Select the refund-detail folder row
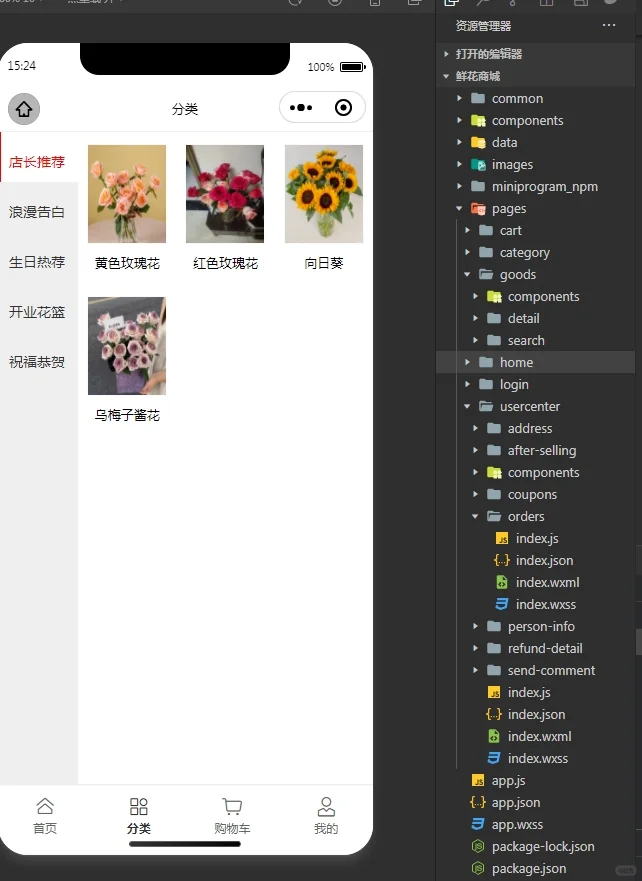 [x=536, y=648]
